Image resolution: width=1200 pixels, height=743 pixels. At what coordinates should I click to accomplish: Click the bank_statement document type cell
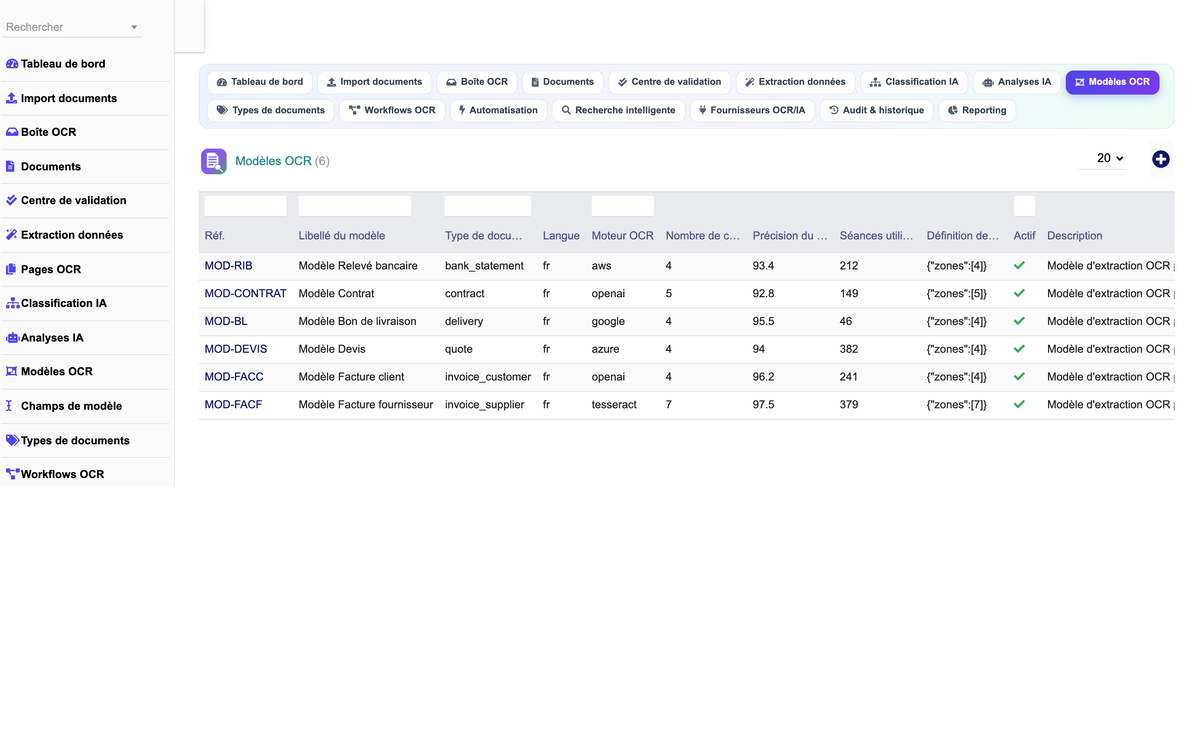click(x=484, y=266)
